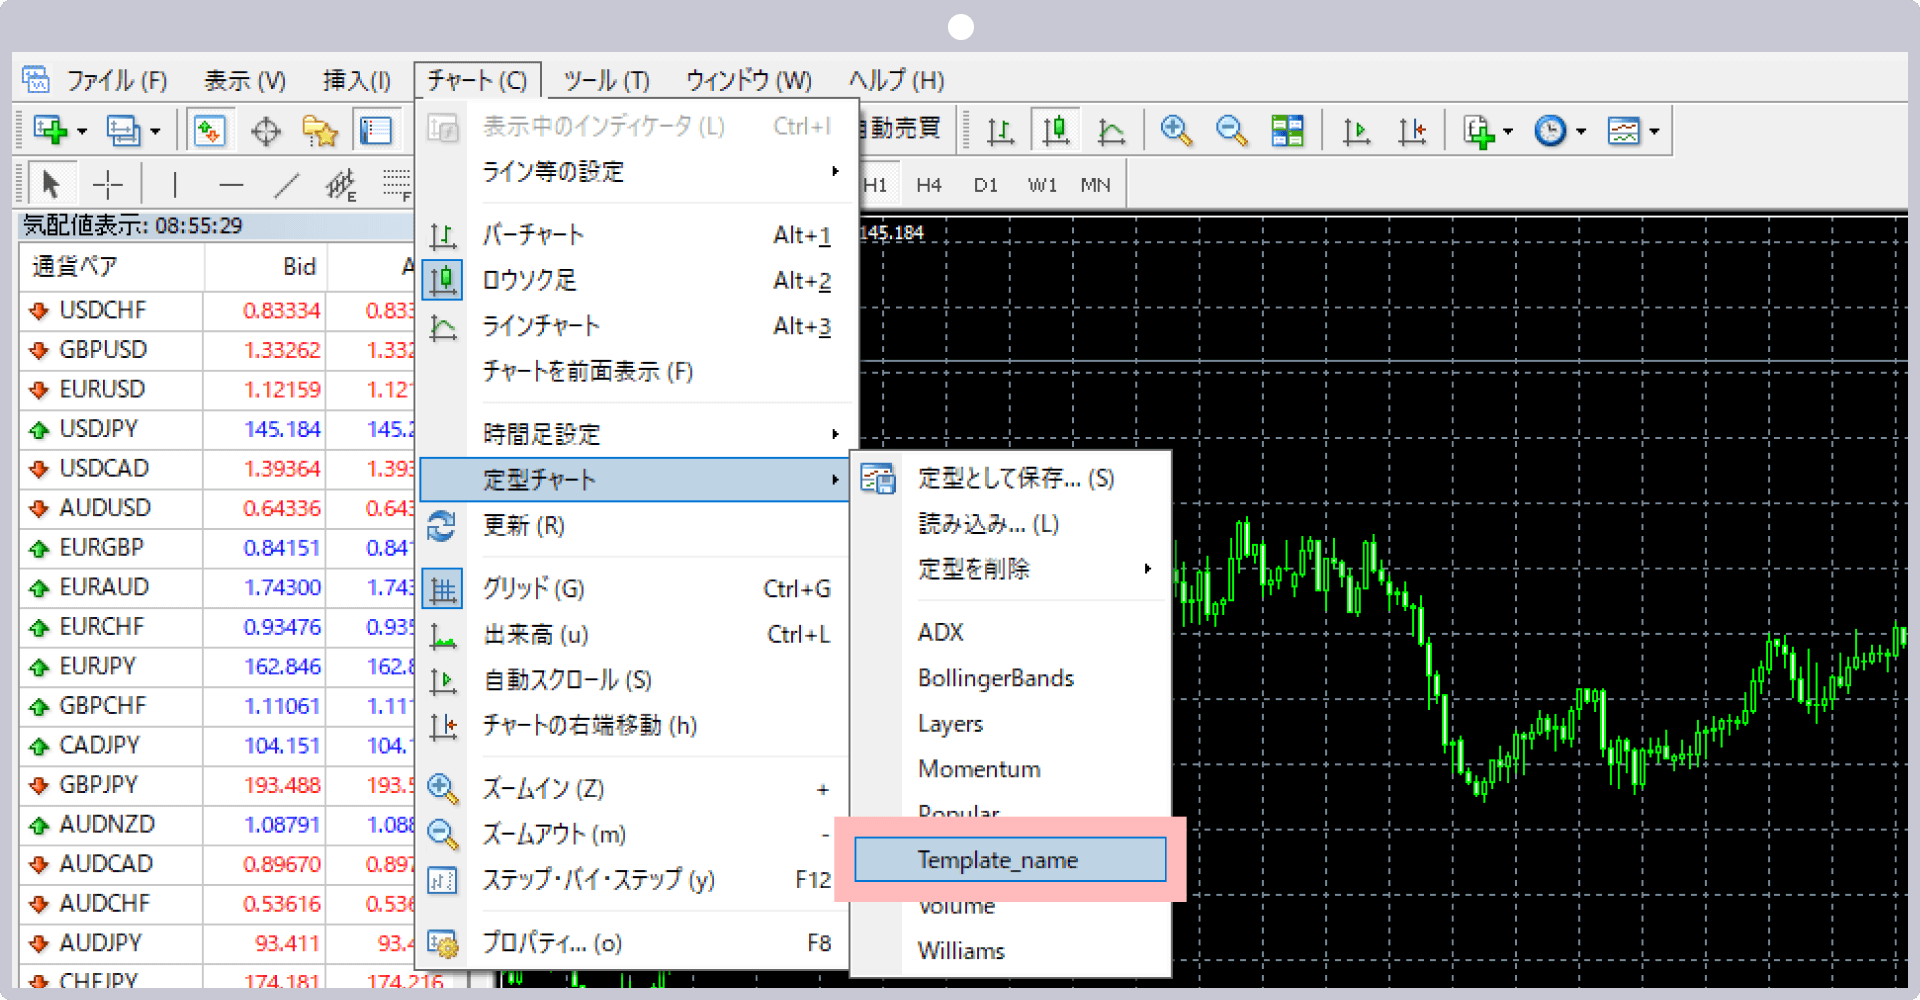Click the Favorites star icon
The image size is (1920, 1000).
pyautogui.click(x=320, y=130)
